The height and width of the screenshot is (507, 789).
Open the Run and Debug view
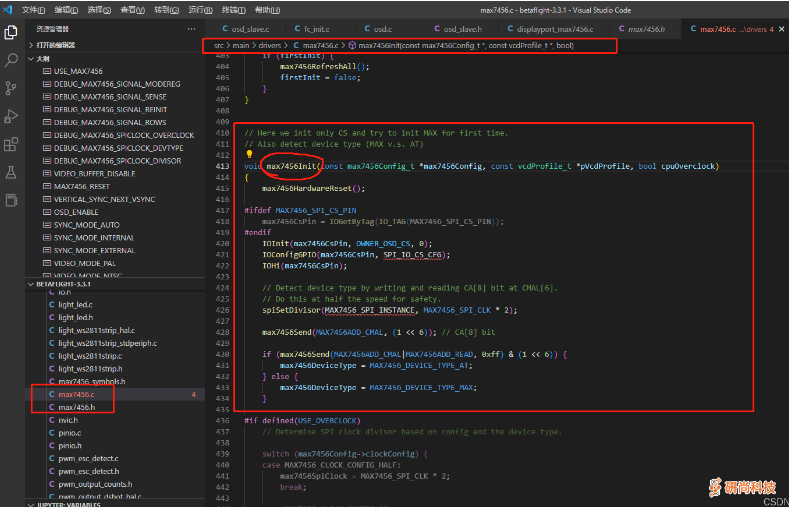point(12,116)
